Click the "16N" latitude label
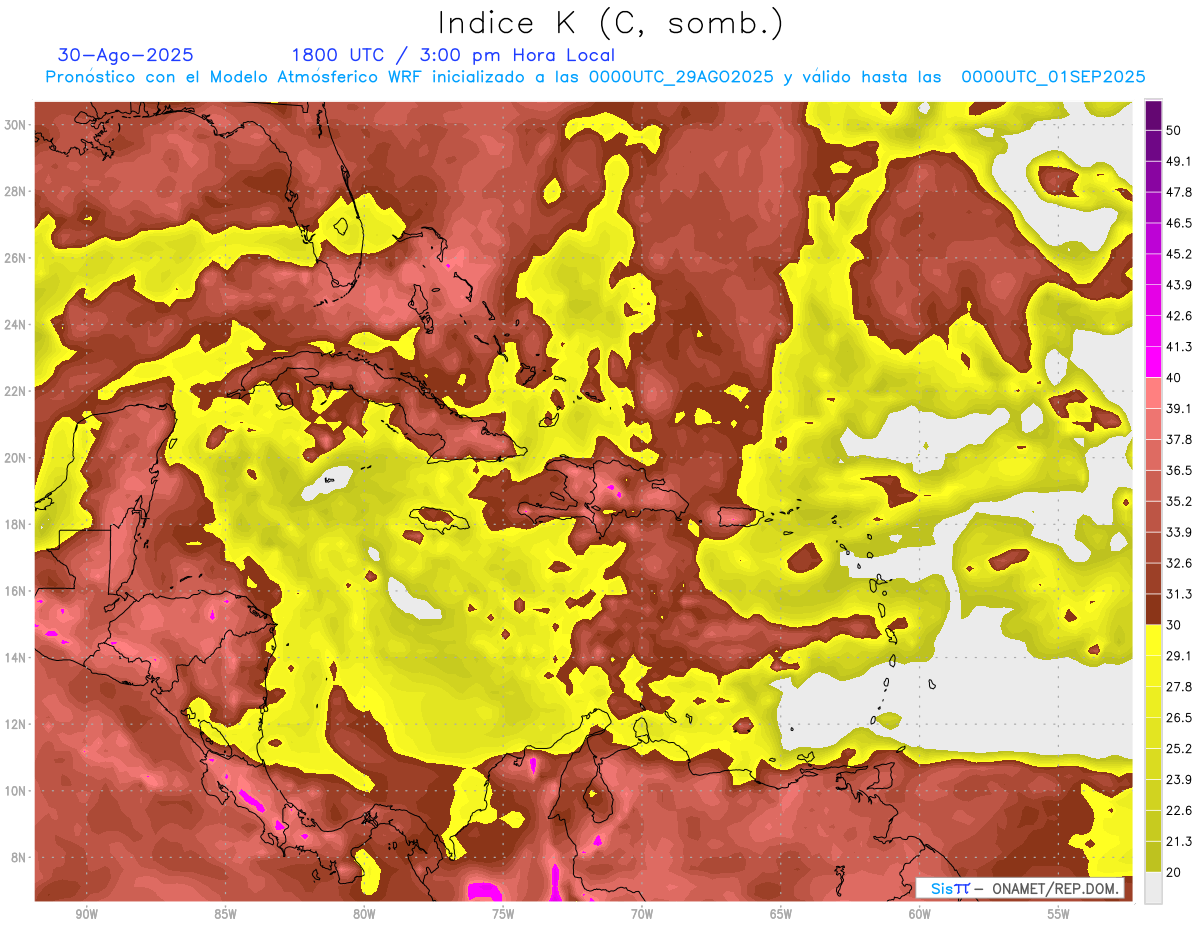 (x=17, y=591)
